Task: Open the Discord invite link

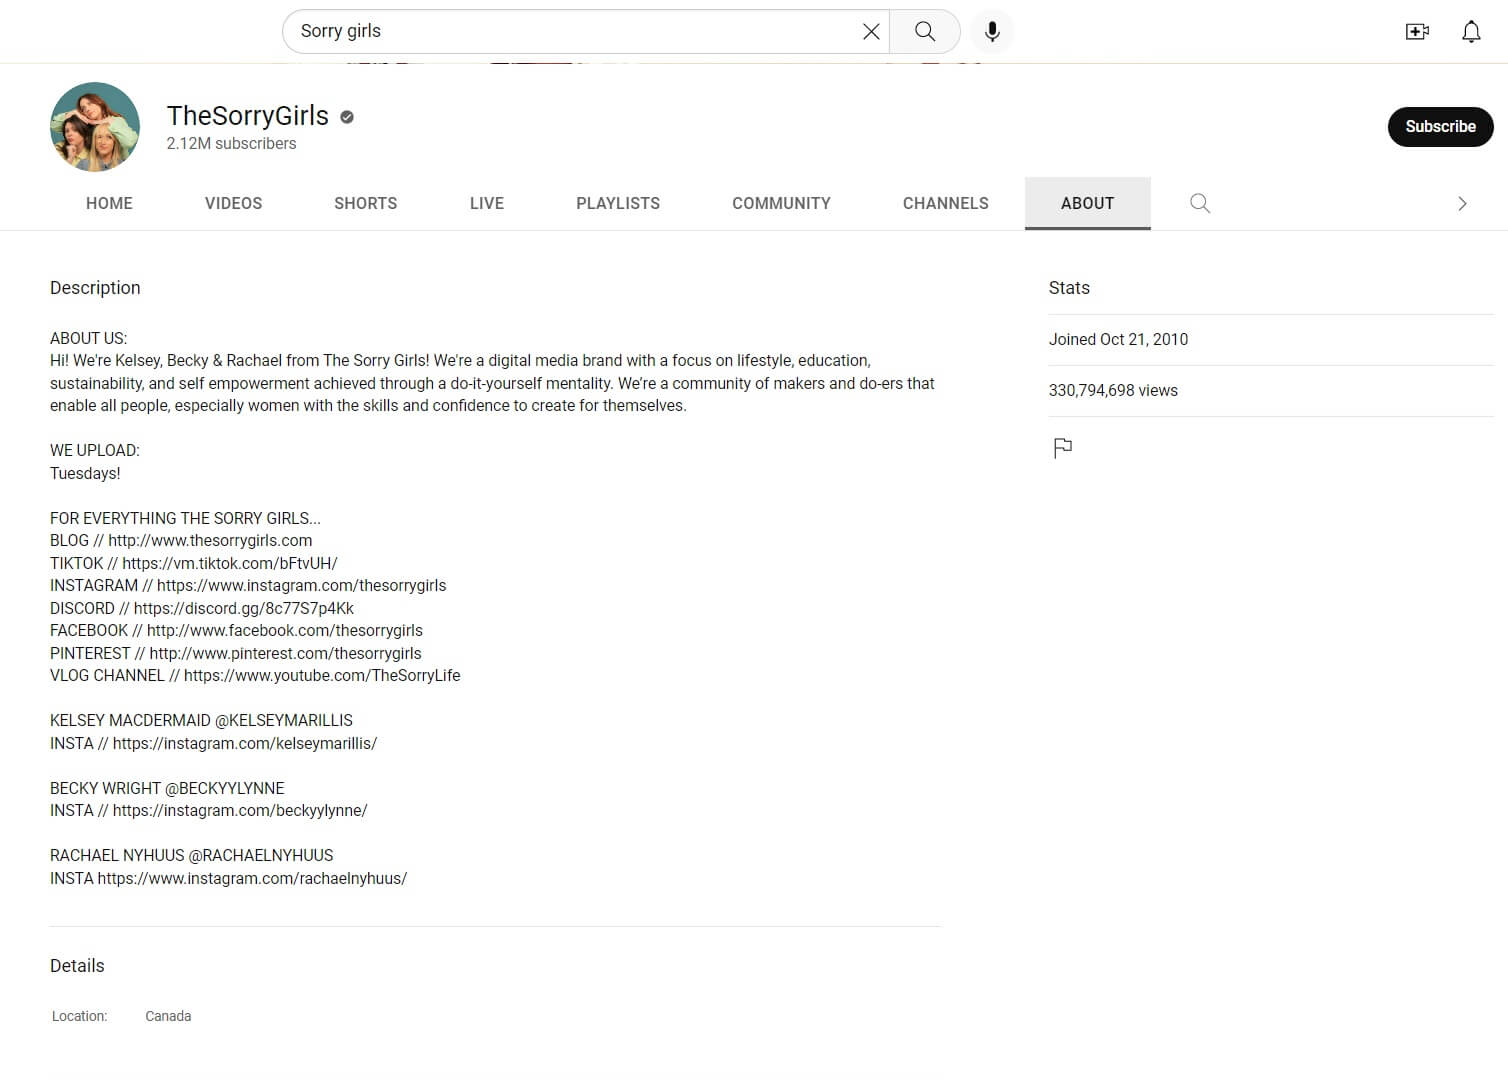Action: [243, 609]
